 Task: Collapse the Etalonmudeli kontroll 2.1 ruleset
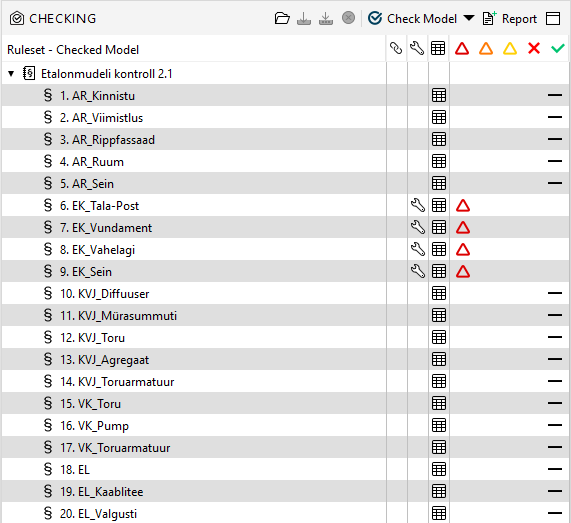coord(11,74)
